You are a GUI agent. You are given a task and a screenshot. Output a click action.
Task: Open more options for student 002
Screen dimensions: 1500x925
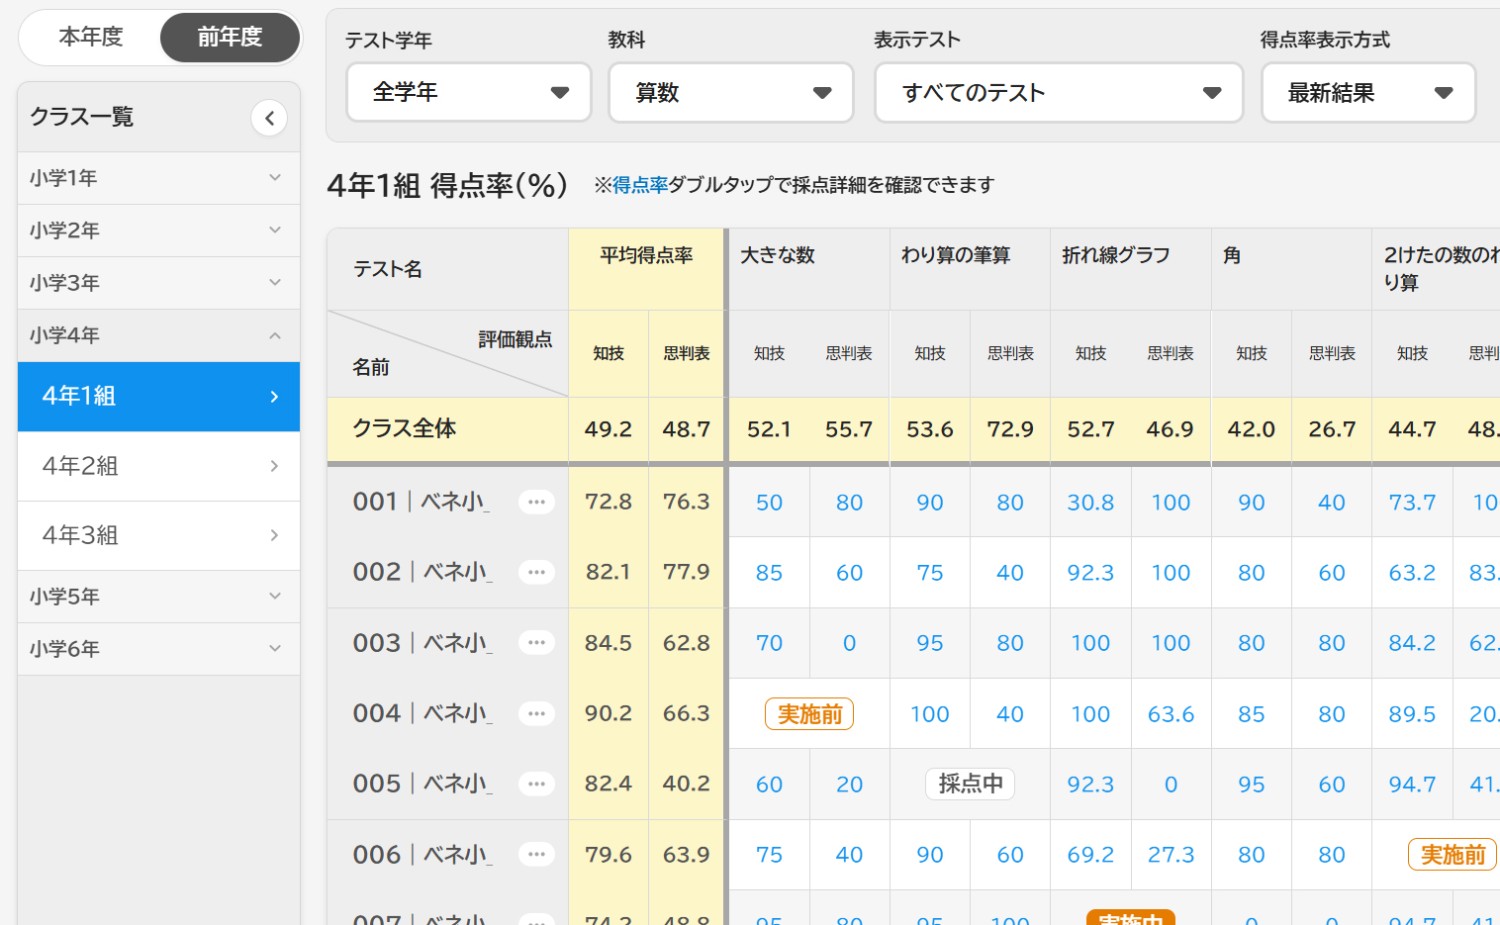[536, 572]
